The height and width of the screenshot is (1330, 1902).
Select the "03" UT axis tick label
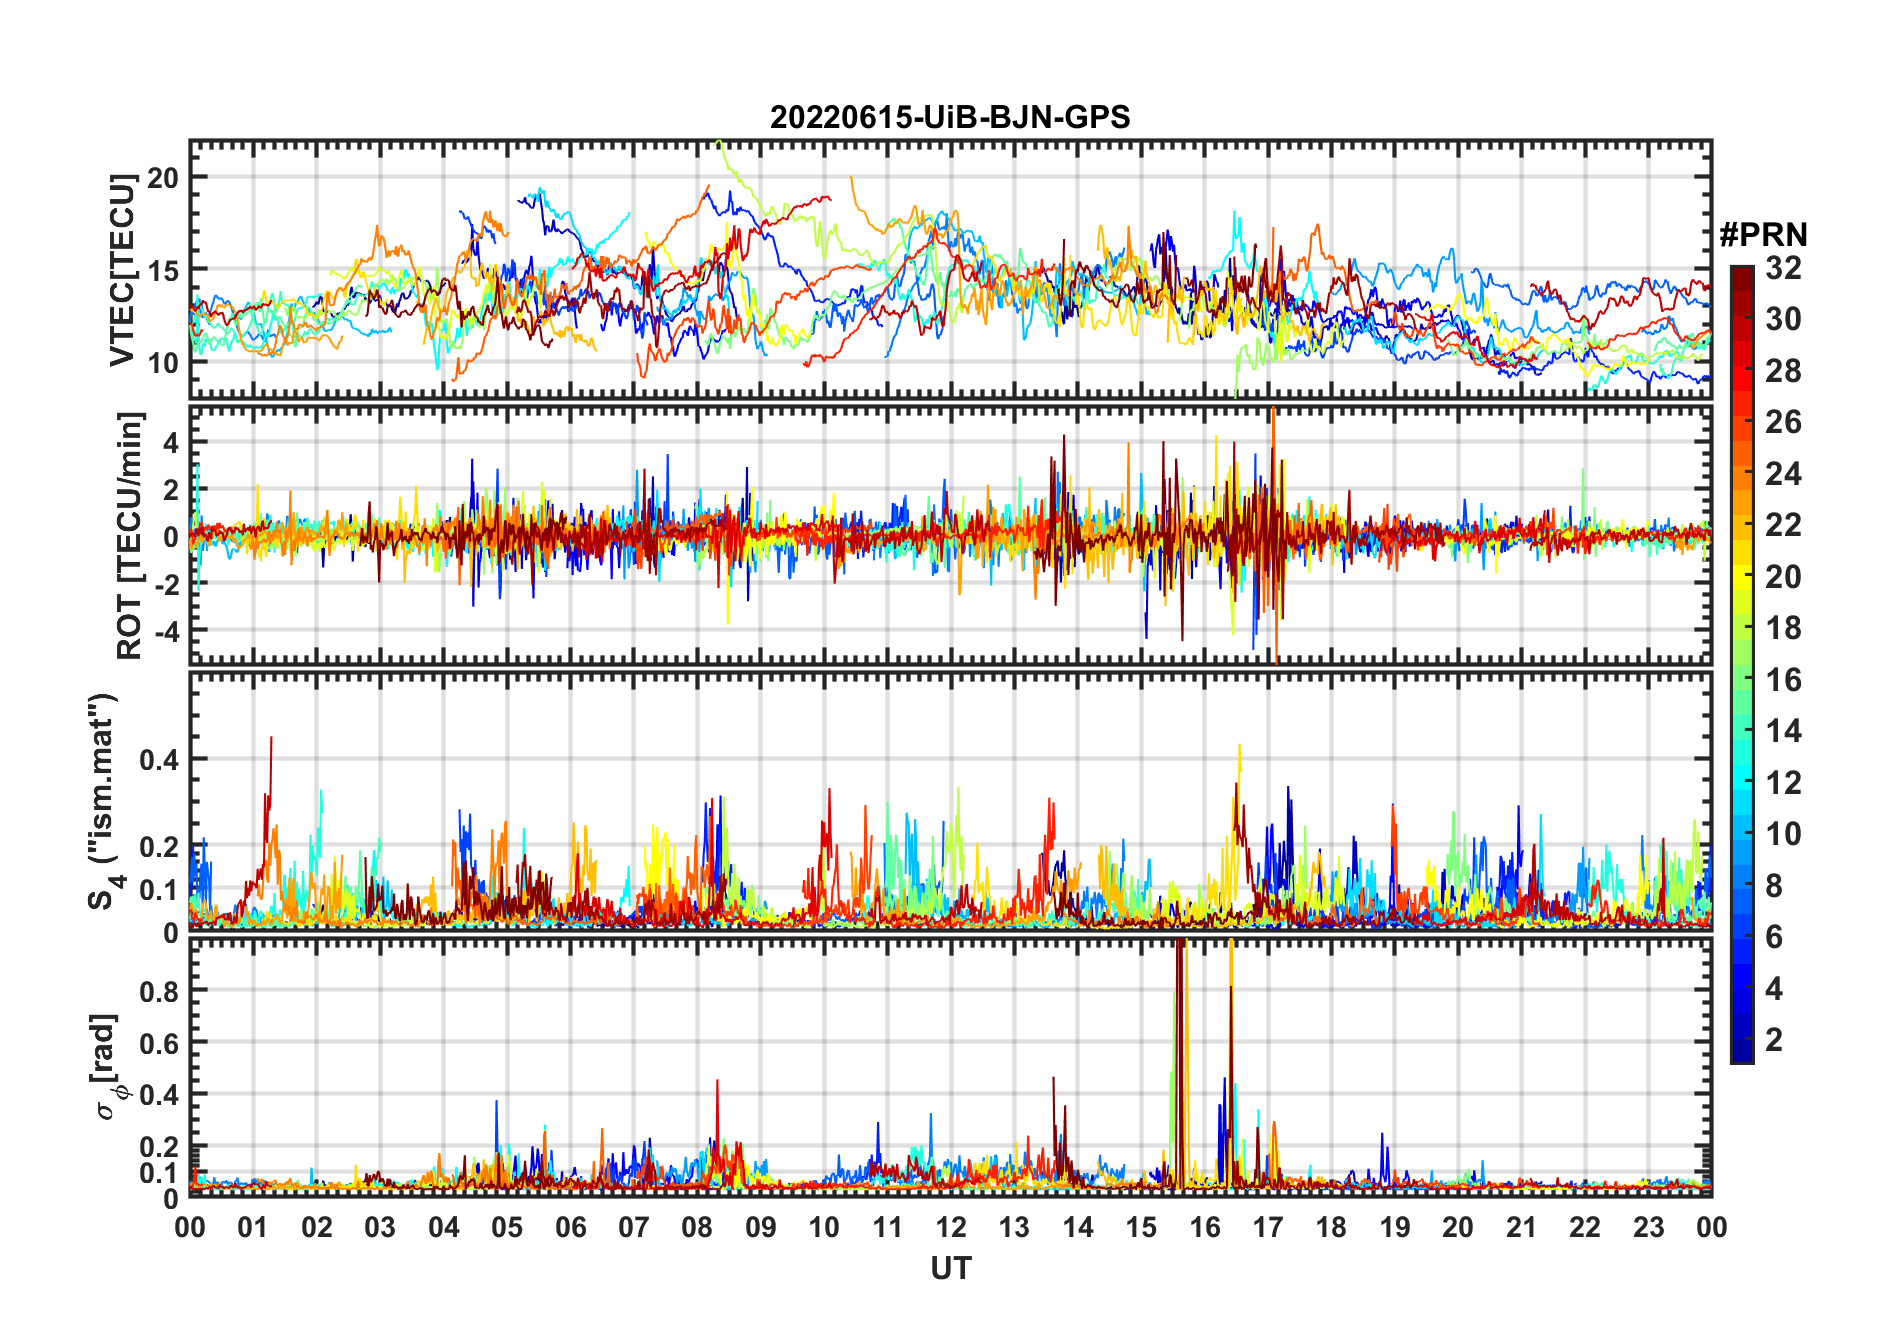[380, 1228]
